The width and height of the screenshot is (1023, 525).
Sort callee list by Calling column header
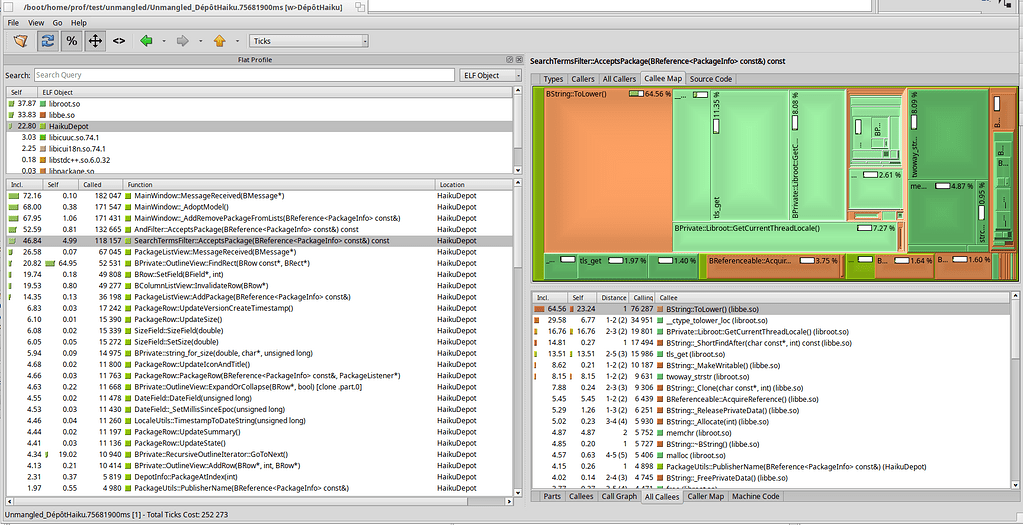(642, 297)
